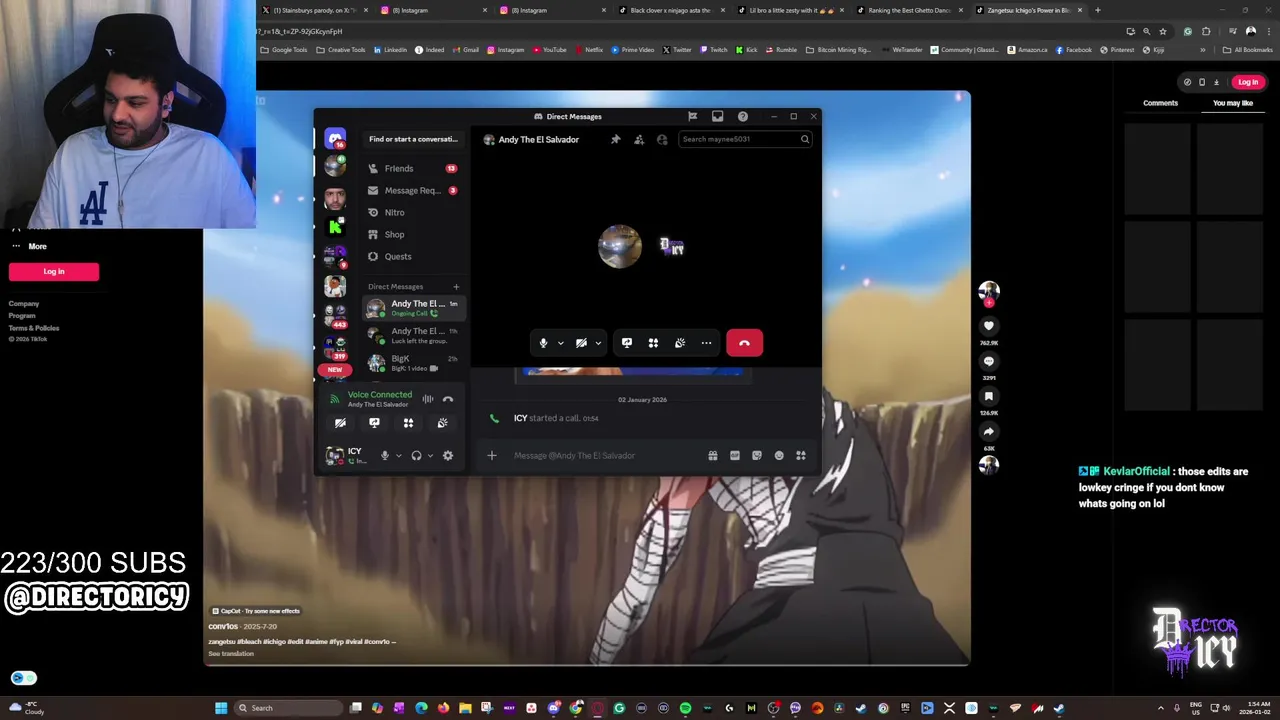Open Message Requests in Discord sidebar

(413, 191)
